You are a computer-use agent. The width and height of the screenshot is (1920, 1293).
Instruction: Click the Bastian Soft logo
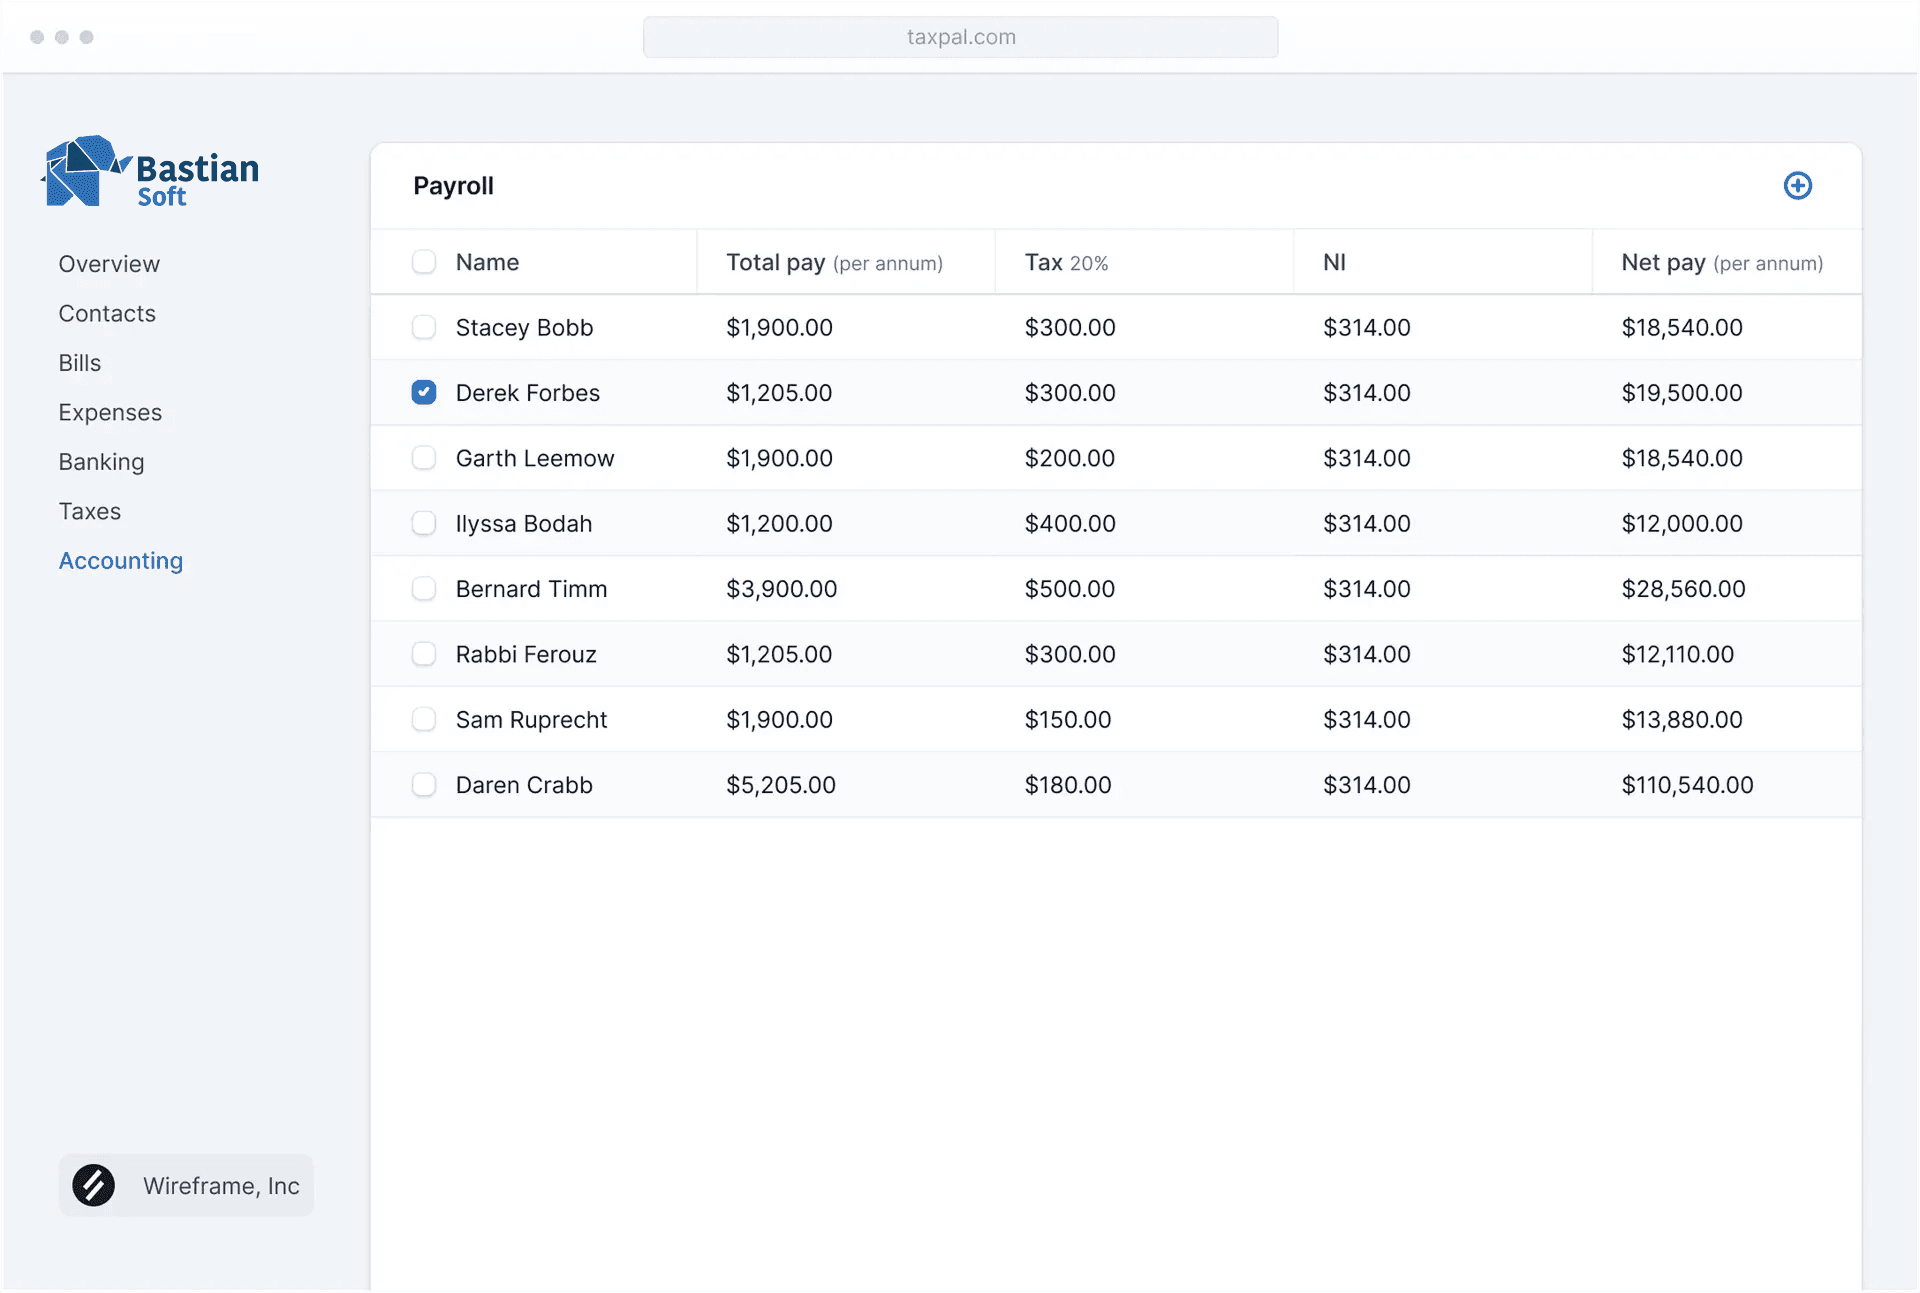[x=151, y=172]
